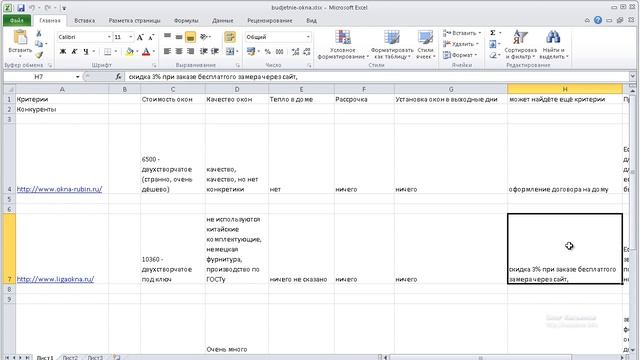Switch to the Формулы tab
This screenshot has width=640, height=360.
tap(186, 20)
